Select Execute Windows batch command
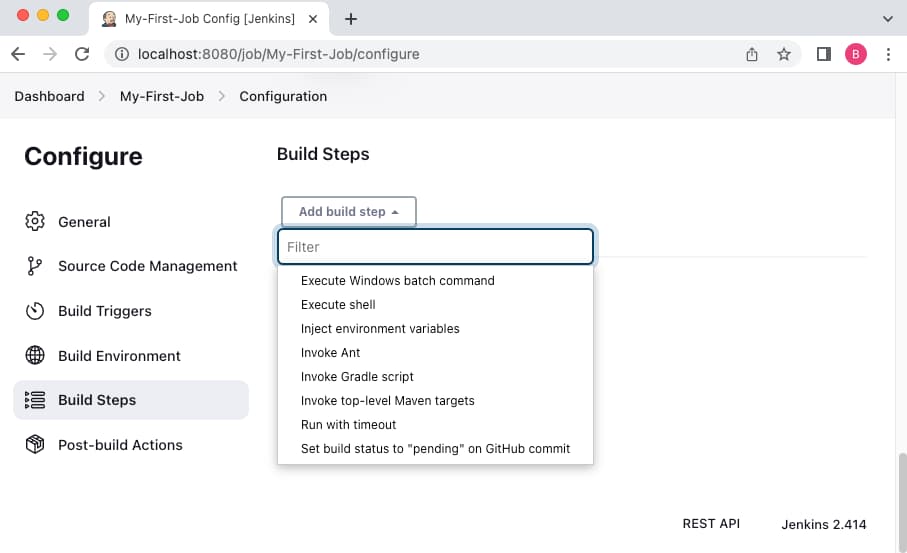The height and width of the screenshot is (553, 907). coord(397,281)
